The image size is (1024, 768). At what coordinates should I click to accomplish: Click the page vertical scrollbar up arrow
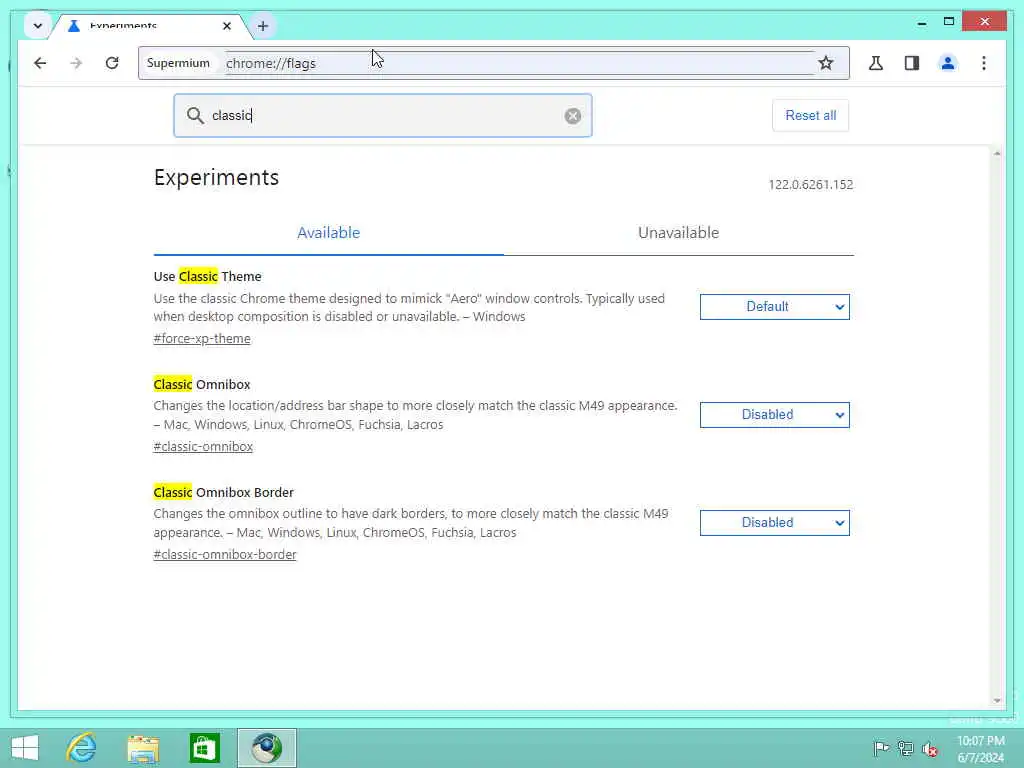click(997, 153)
